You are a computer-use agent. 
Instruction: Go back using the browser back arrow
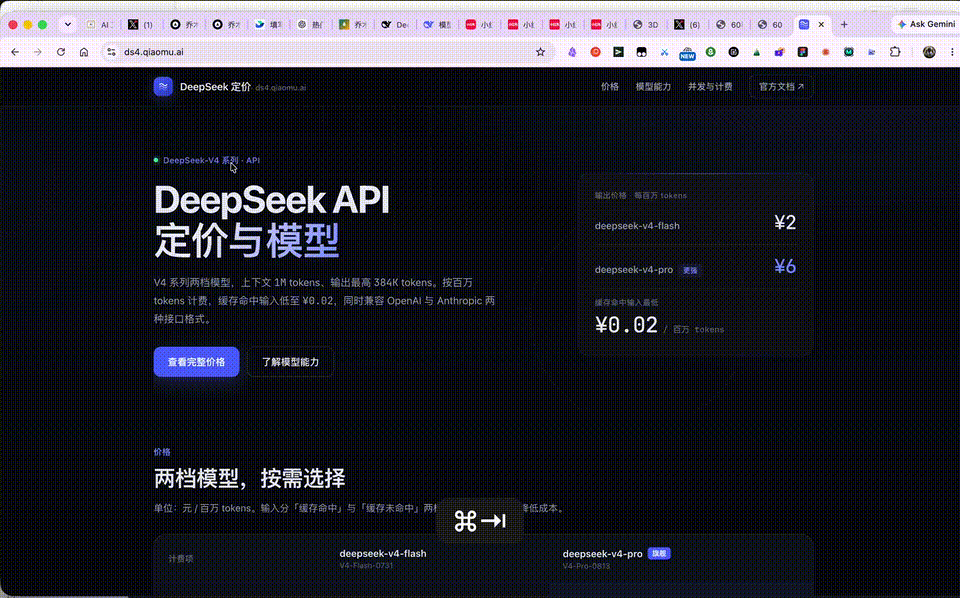pyautogui.click(x=15, y=52)
